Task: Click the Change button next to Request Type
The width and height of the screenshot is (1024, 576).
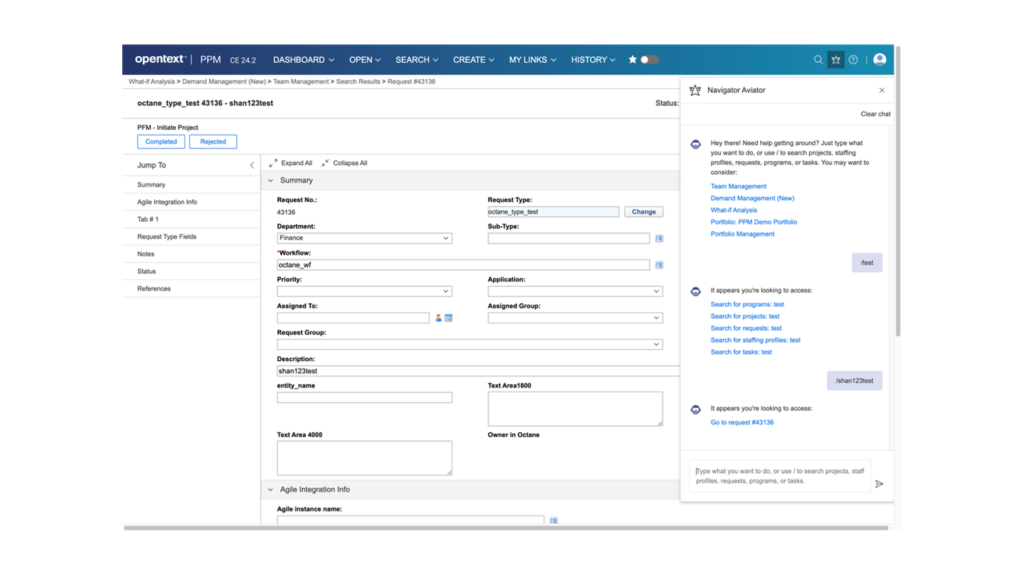Action: pyautogui.click(x=644, y=211)
